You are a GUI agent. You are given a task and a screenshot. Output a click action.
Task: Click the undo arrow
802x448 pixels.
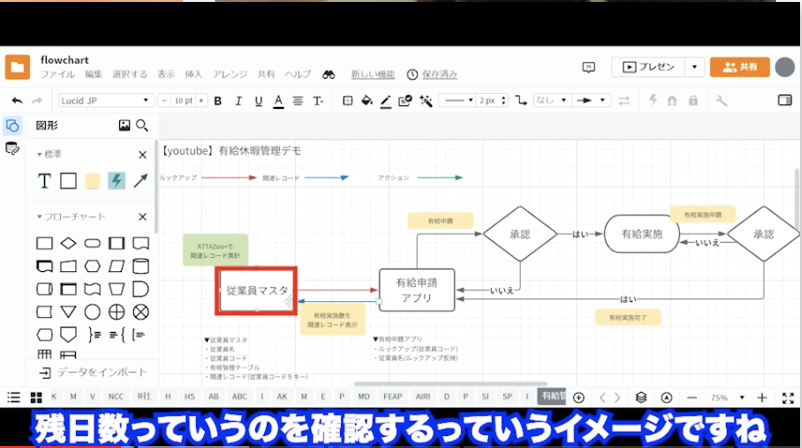click(x=16, y=101)
